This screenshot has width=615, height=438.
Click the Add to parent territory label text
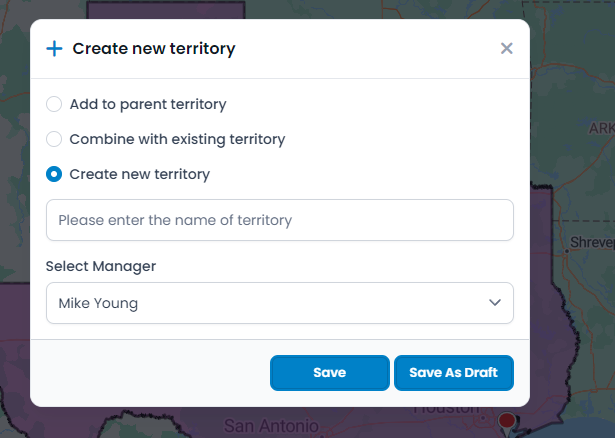[x=148, y=104]
